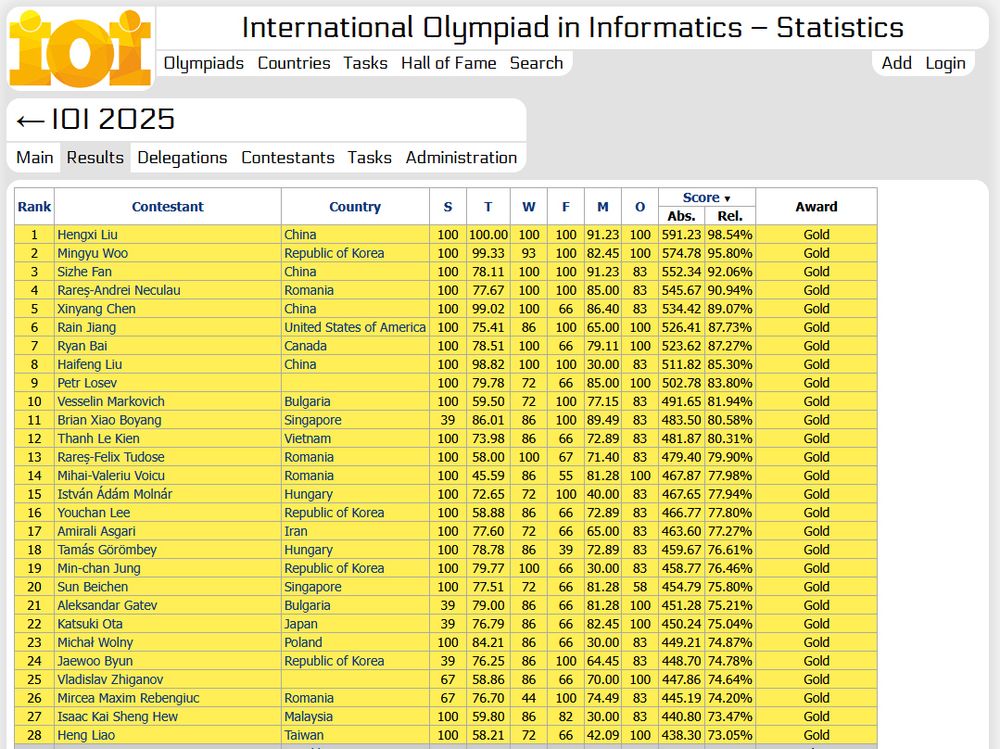Sort table by Contestant column header
This screenshot has height=749, width=1000.
coord(168,207)
